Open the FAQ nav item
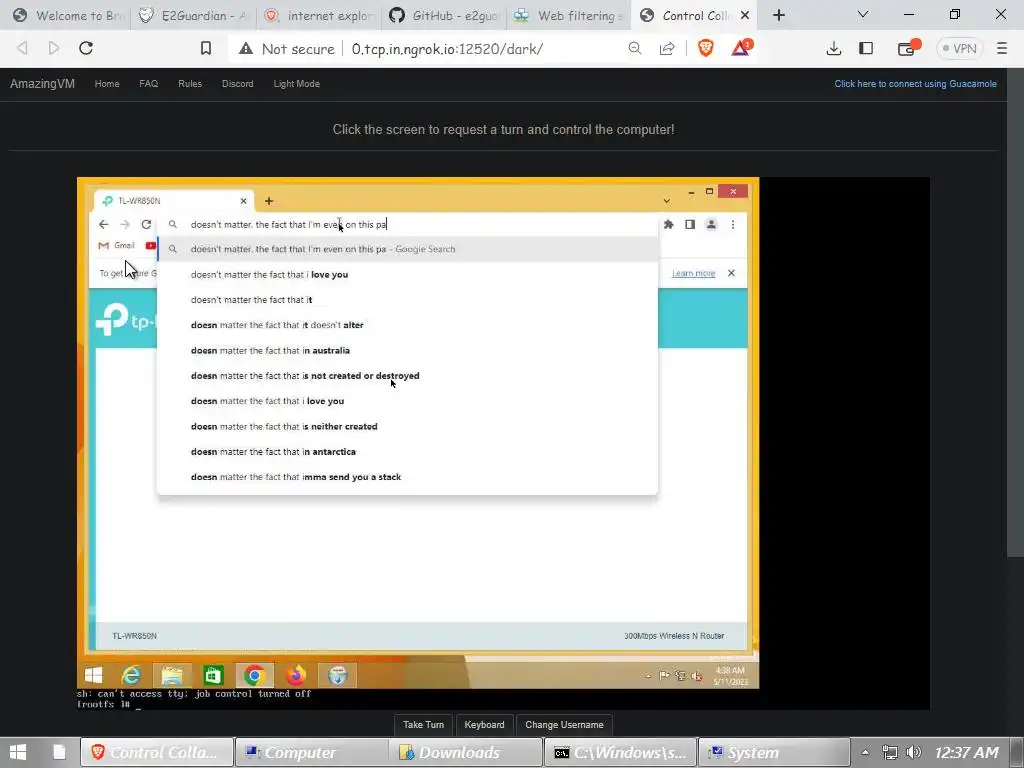 (x=148, y=84)
